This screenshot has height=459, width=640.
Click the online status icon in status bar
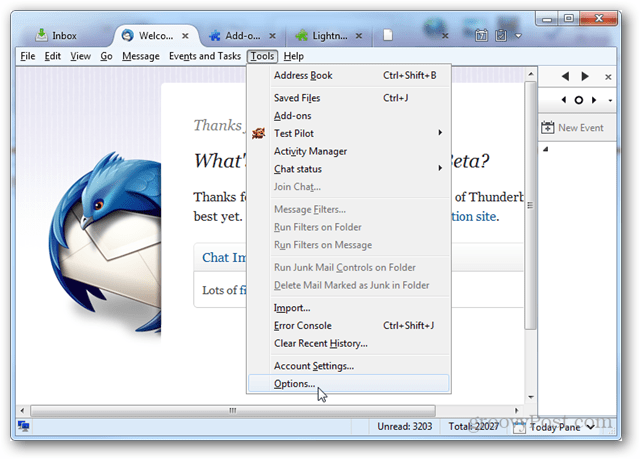coord(24,426)
